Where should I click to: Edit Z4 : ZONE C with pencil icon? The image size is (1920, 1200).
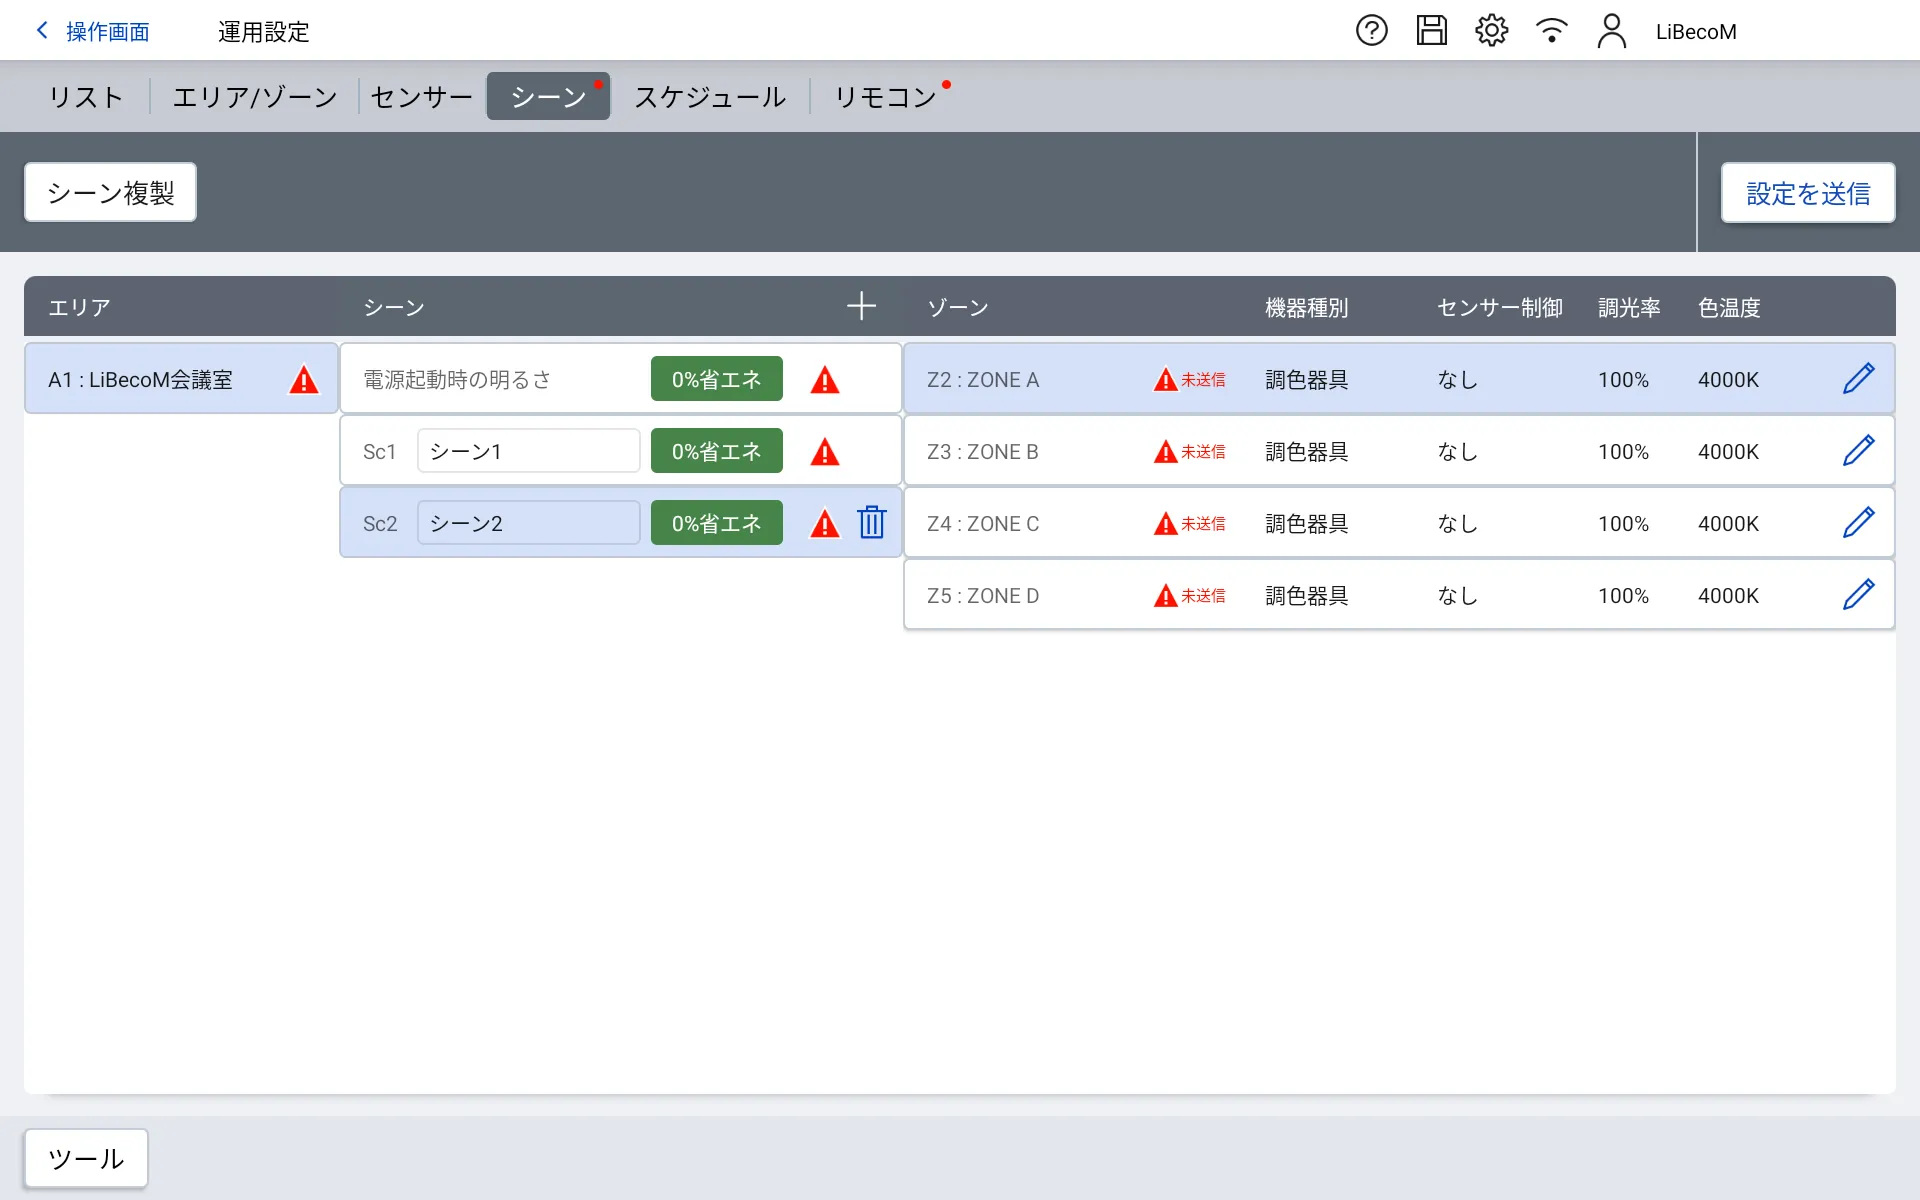(1858, 523)
